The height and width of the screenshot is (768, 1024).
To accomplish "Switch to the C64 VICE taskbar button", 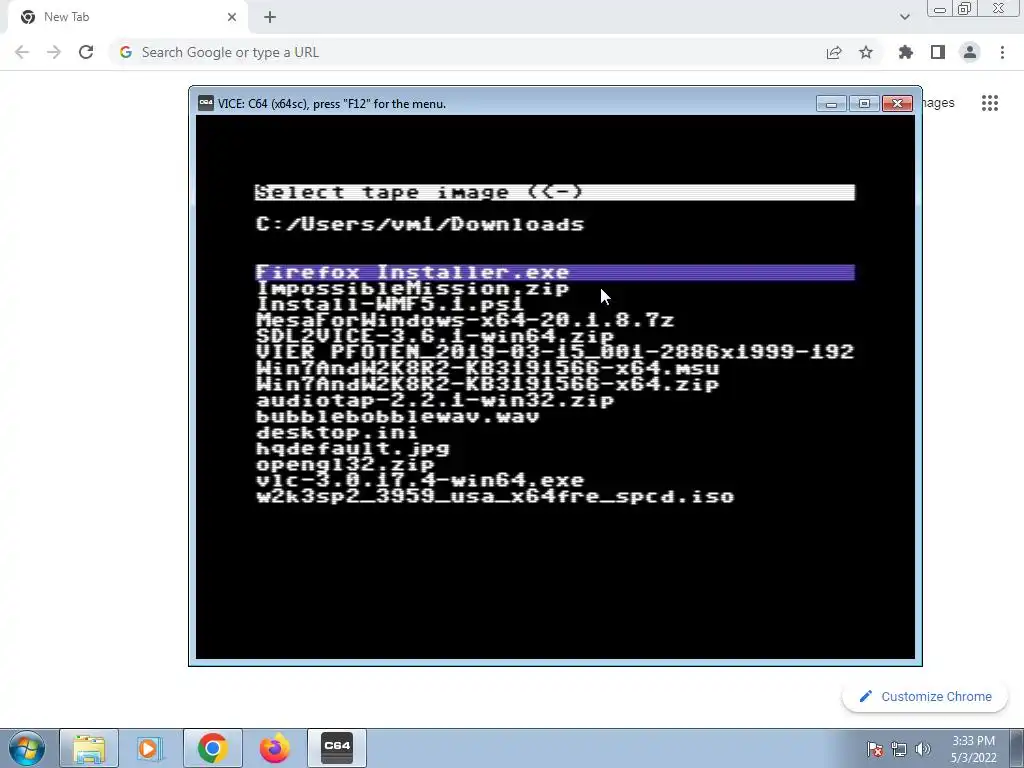I will pyautogui.click(x=337, y=748).
